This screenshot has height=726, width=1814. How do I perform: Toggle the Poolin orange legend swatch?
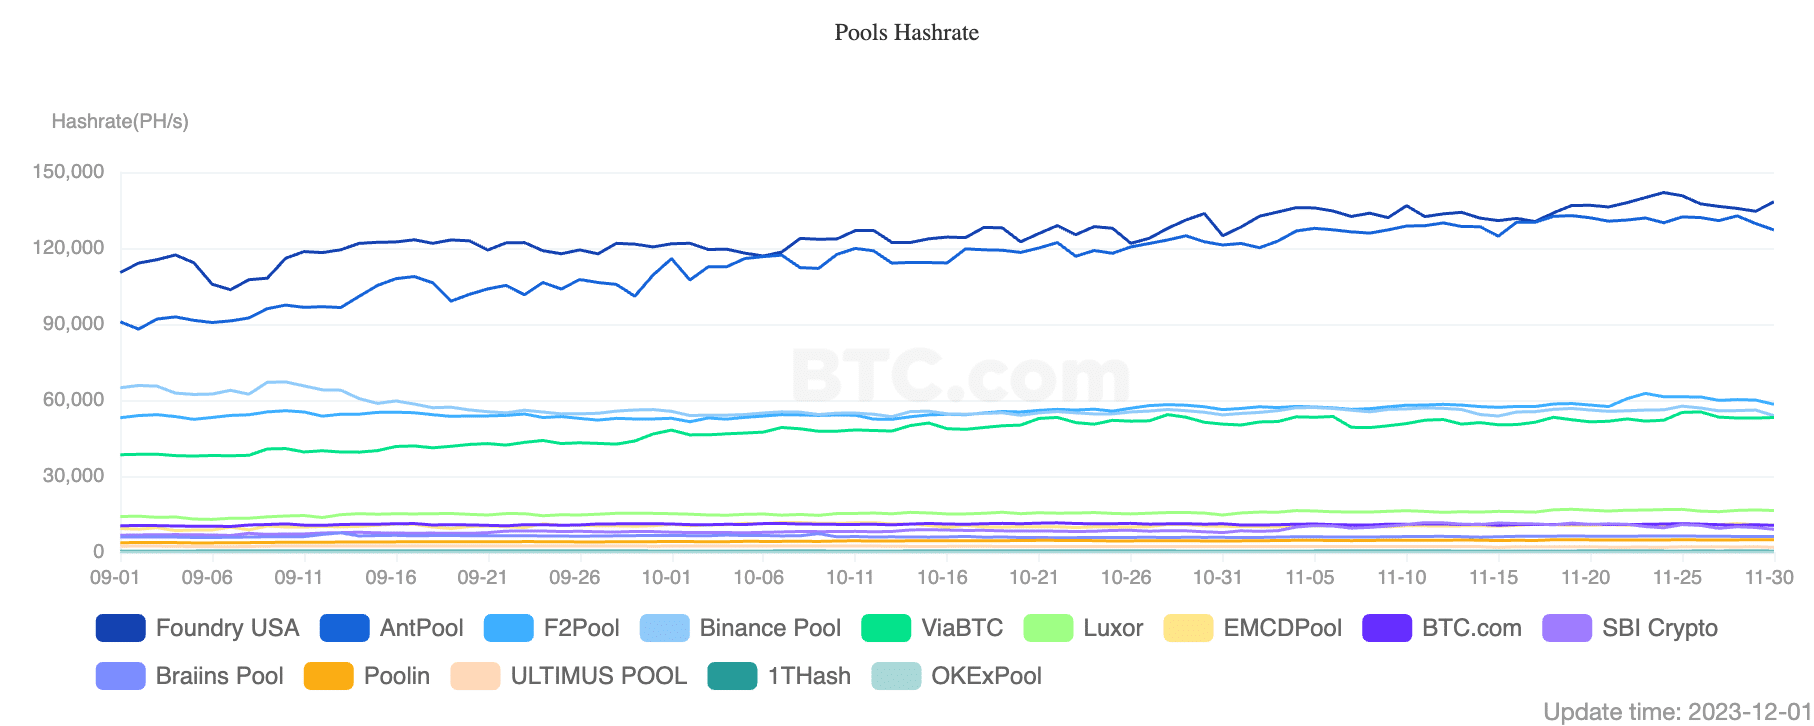[x=329, y=676]
